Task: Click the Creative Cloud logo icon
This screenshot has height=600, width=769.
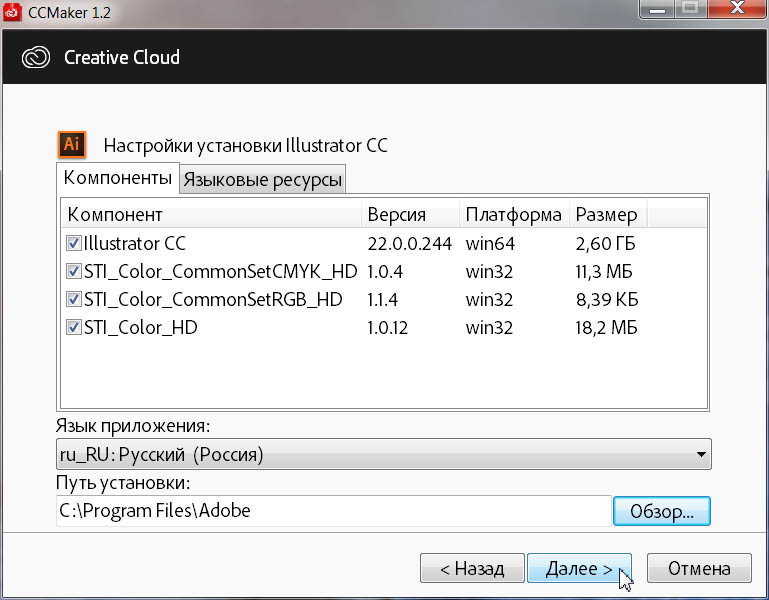Action: point(36,57)
